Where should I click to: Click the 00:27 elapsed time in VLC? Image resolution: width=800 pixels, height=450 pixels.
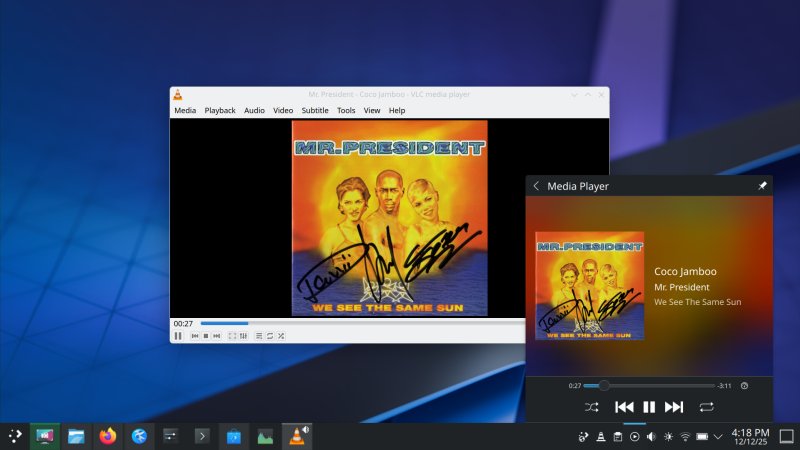[183, 323]
